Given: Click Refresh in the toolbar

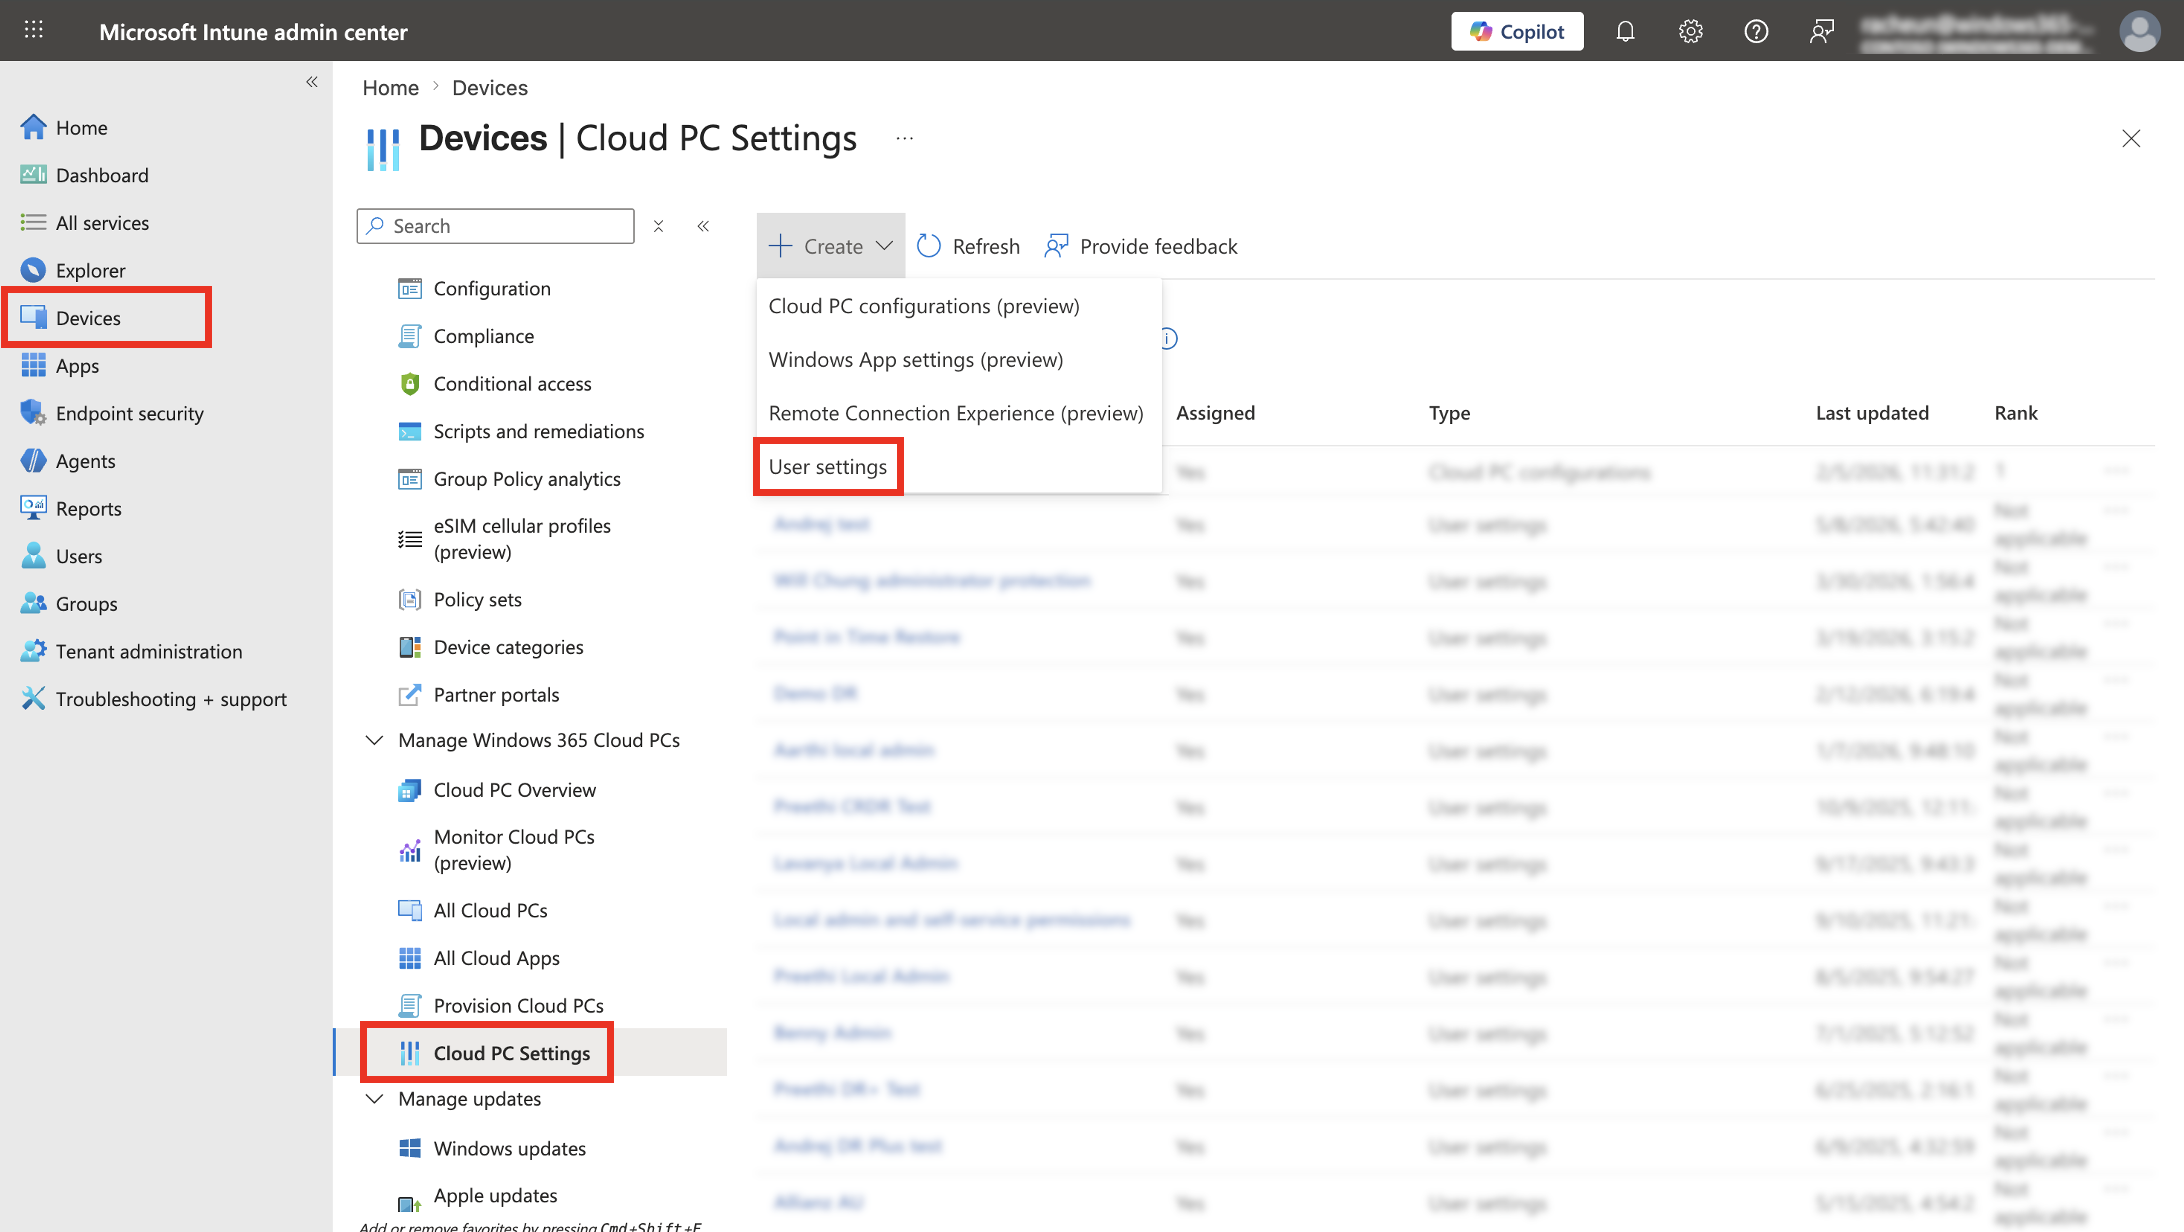Looking at the screenshot, I should click(x=968, y=246).
